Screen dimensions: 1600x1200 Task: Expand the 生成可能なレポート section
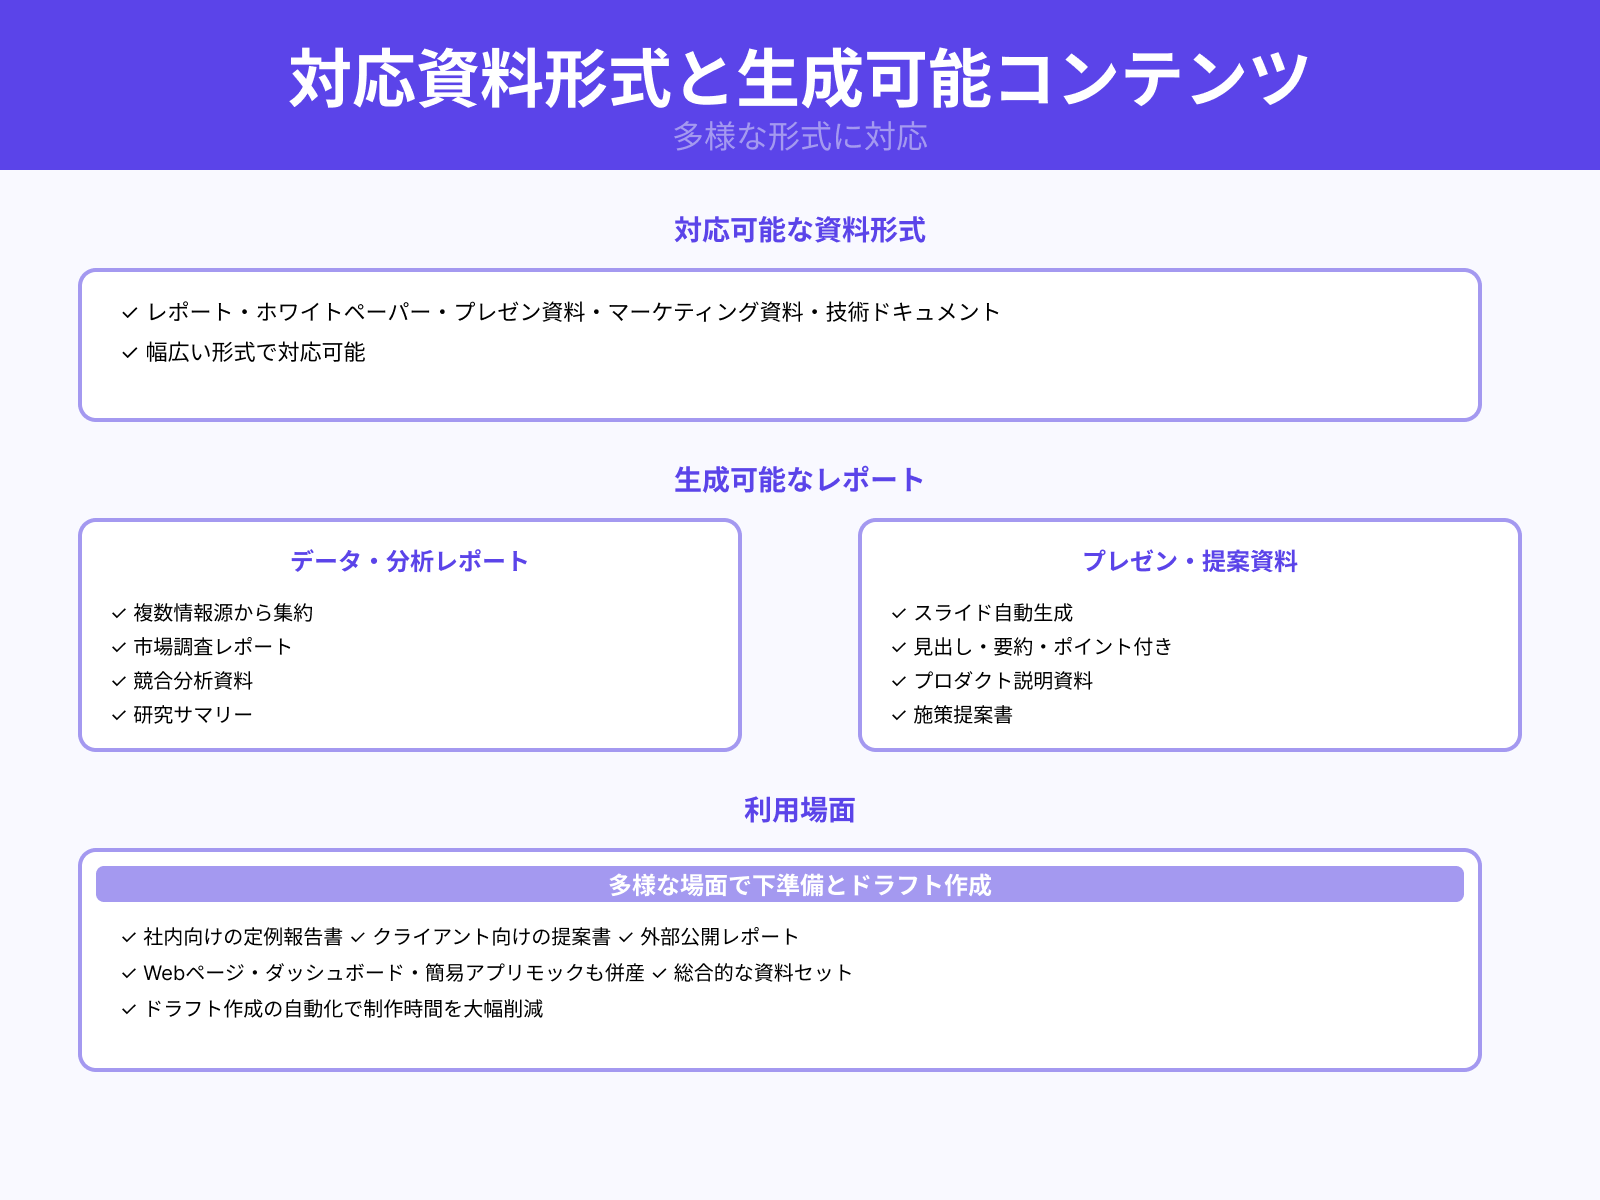click(799, 478)
